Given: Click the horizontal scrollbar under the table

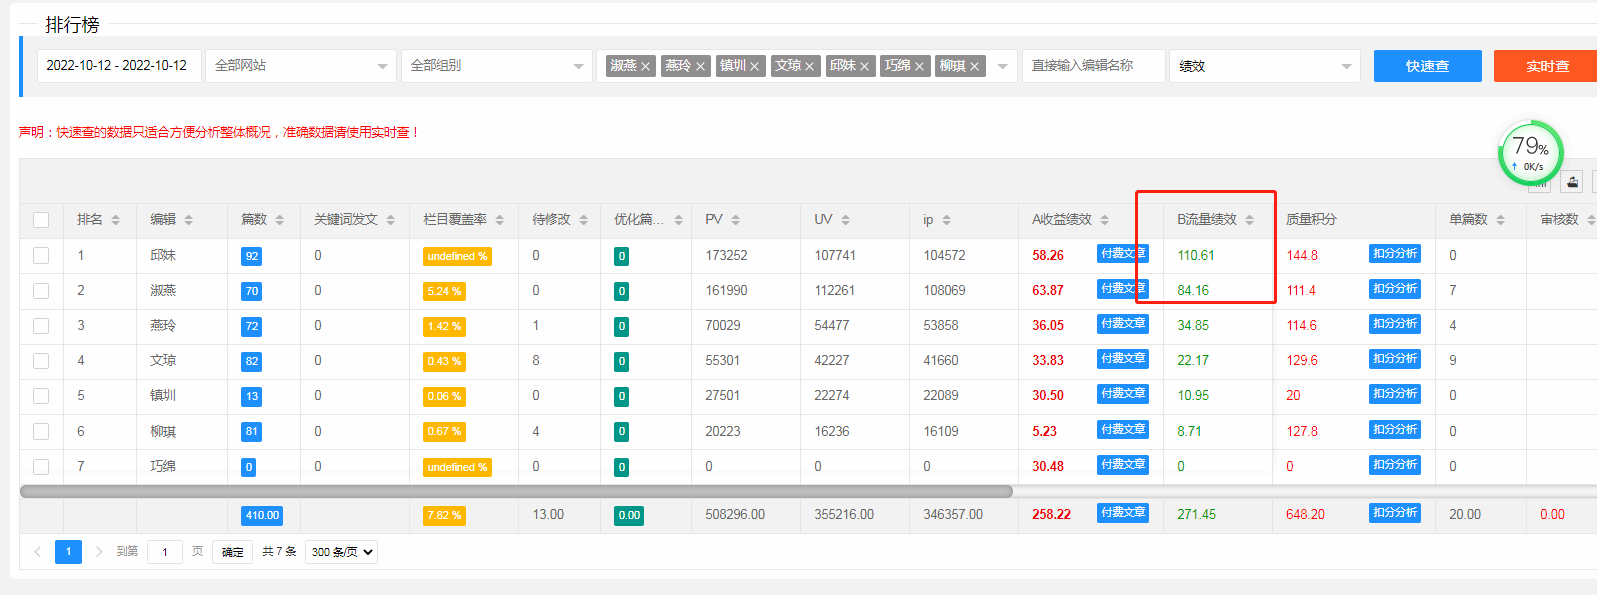Looking at the screenshot, I should tap(516, 491).
